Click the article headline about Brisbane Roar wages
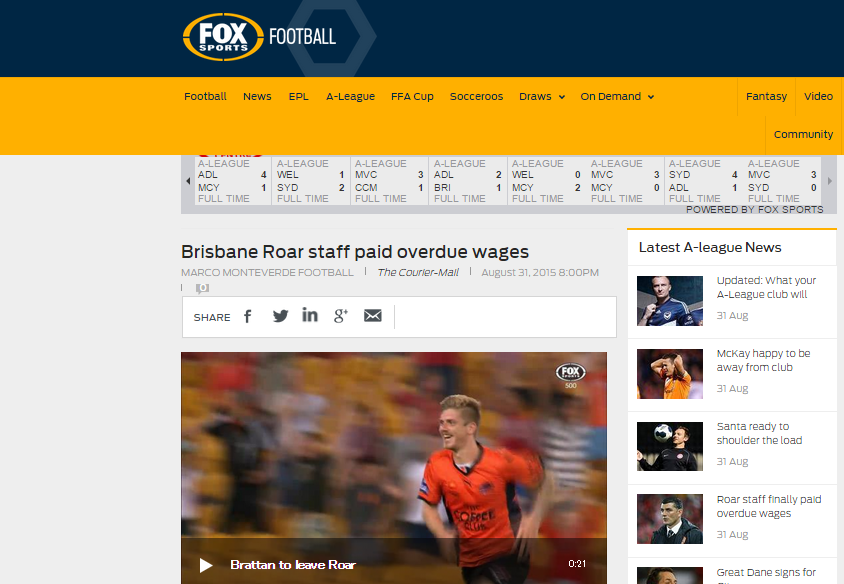 pos(355,252)
